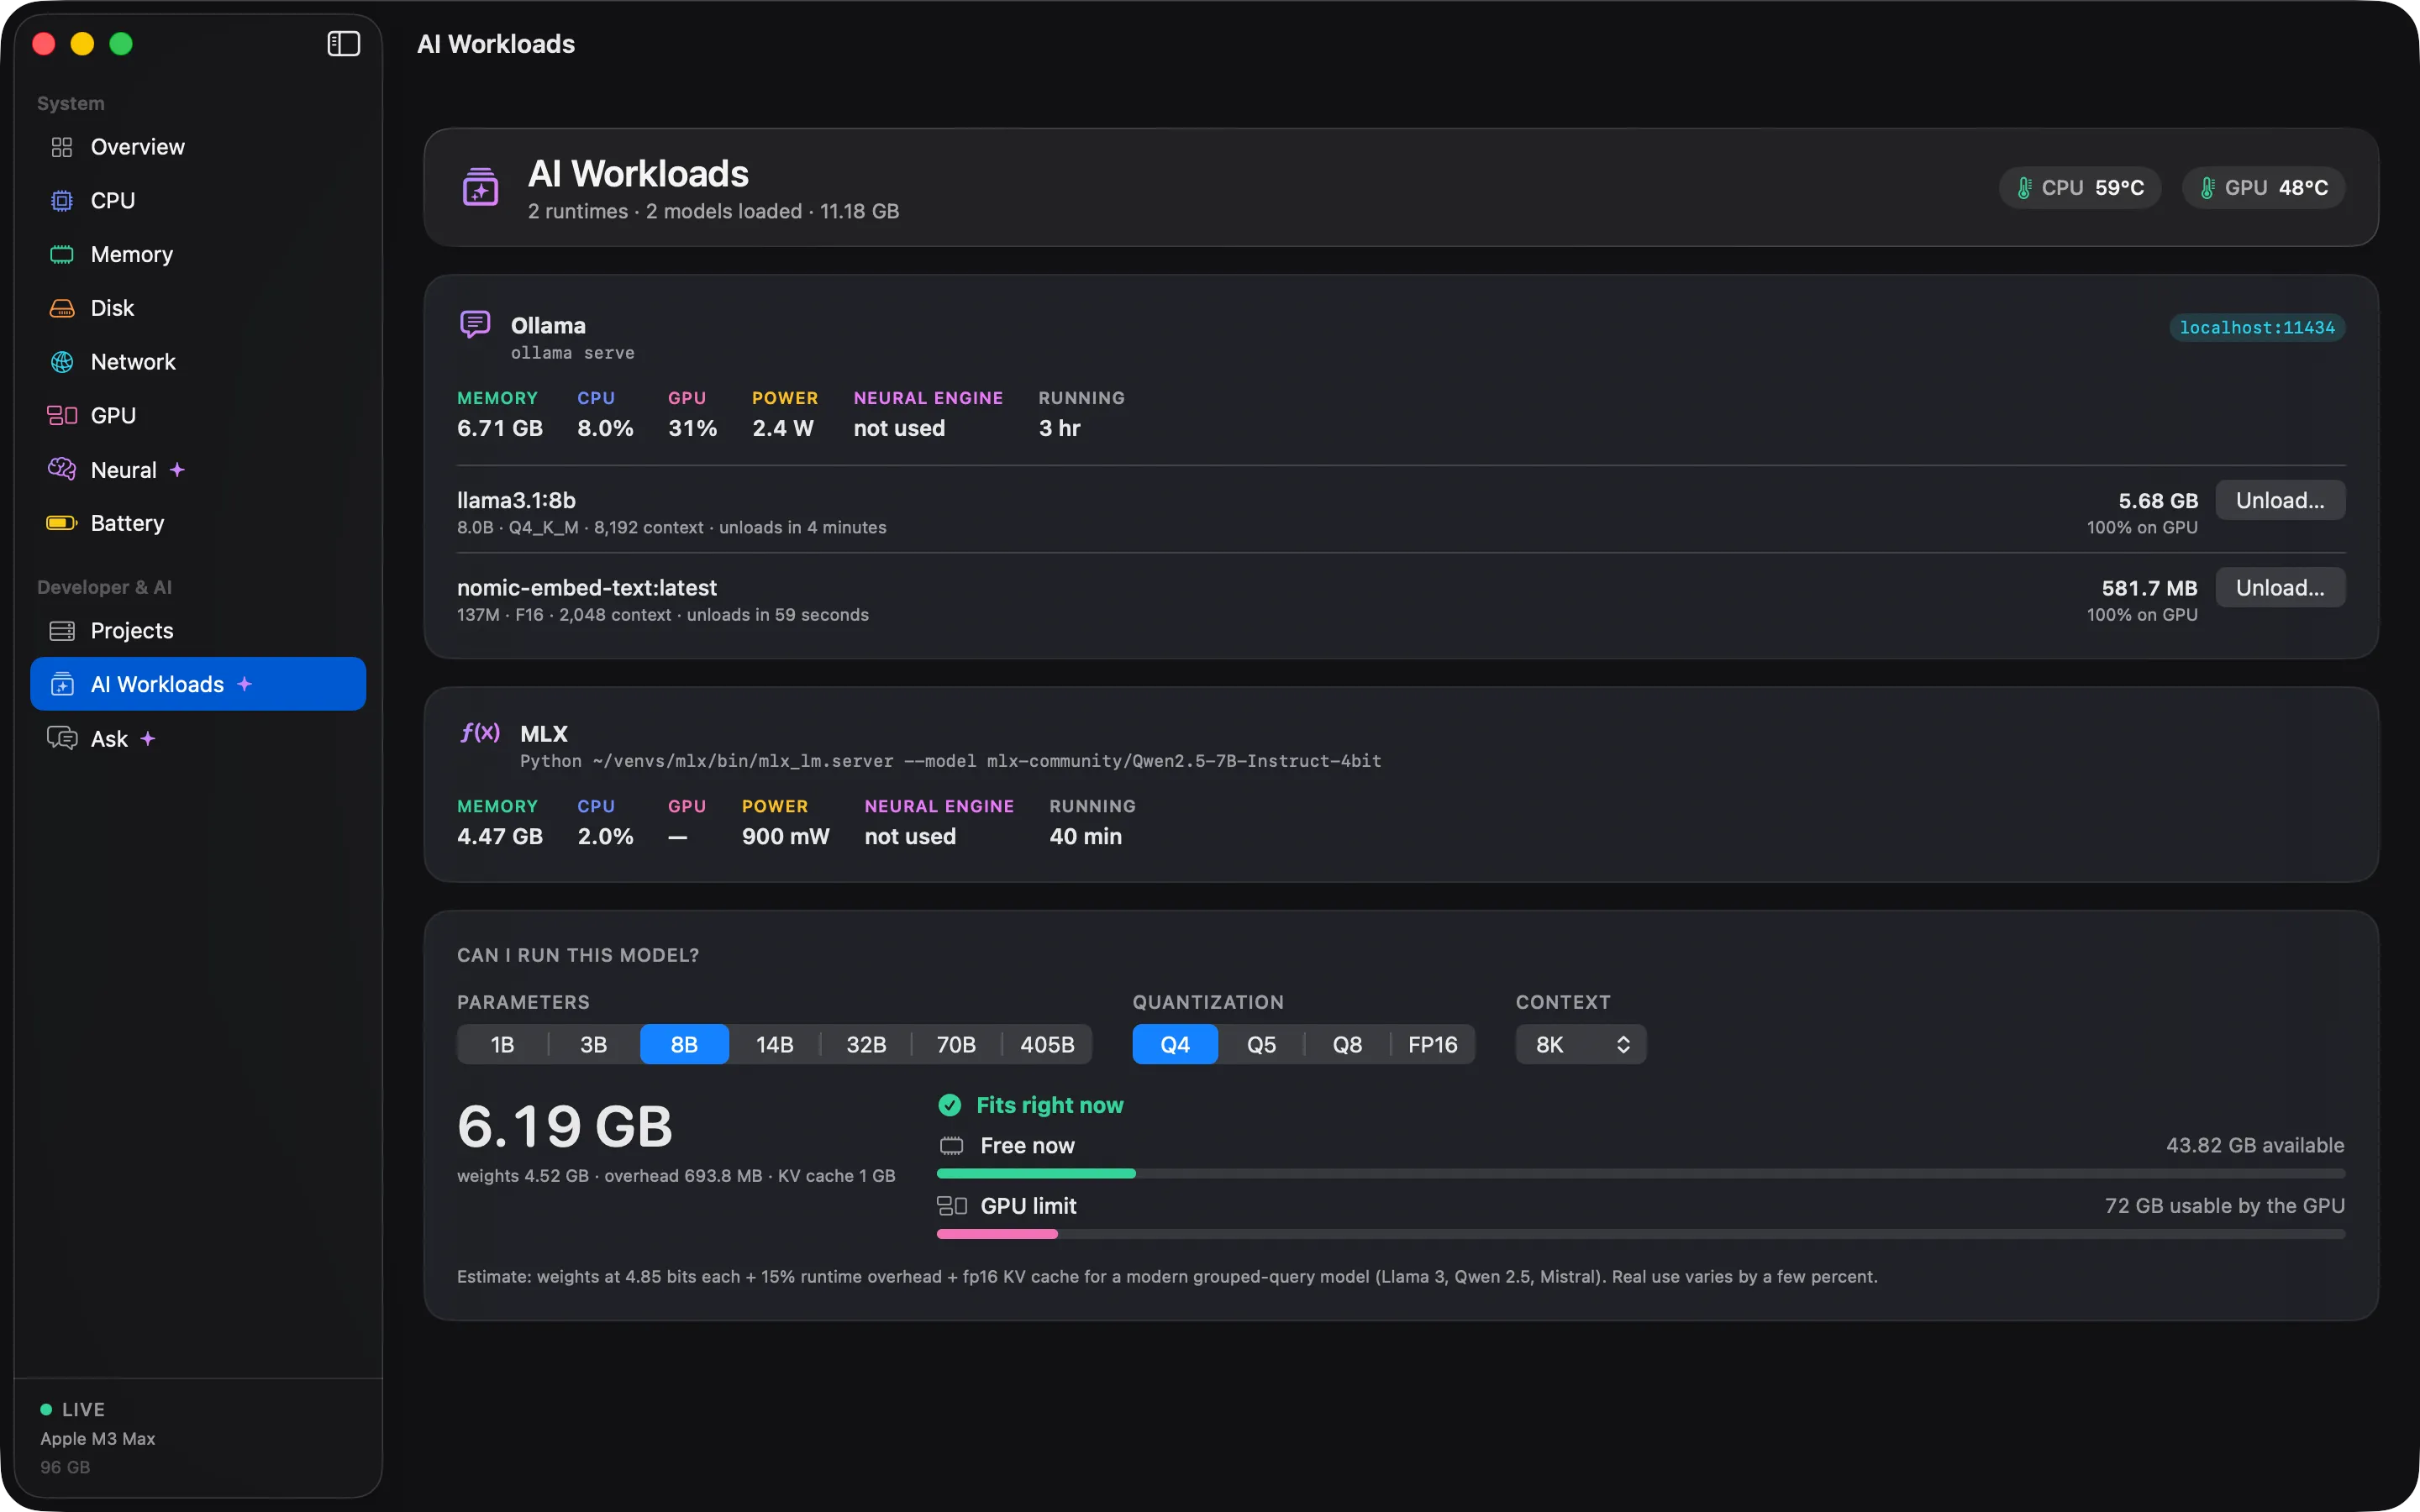Click the sparkle badge next to Ask
This screenshot has height=1512, width=2420.
tap(148, 738)
